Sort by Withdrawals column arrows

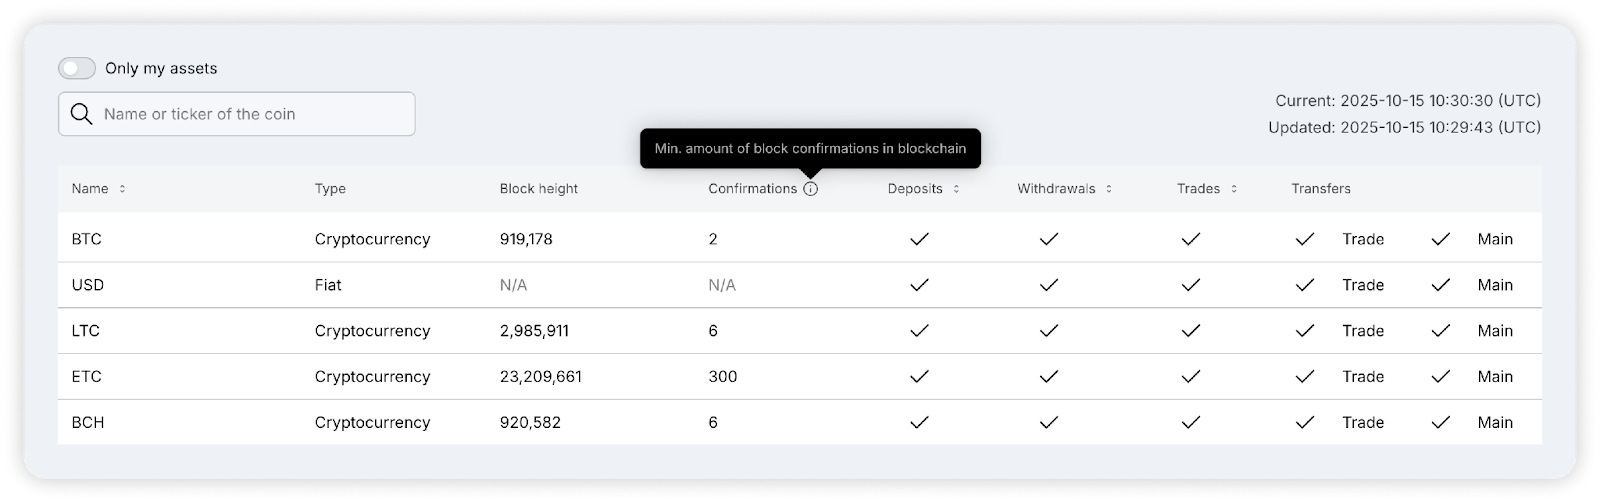tap(1109, 189)
